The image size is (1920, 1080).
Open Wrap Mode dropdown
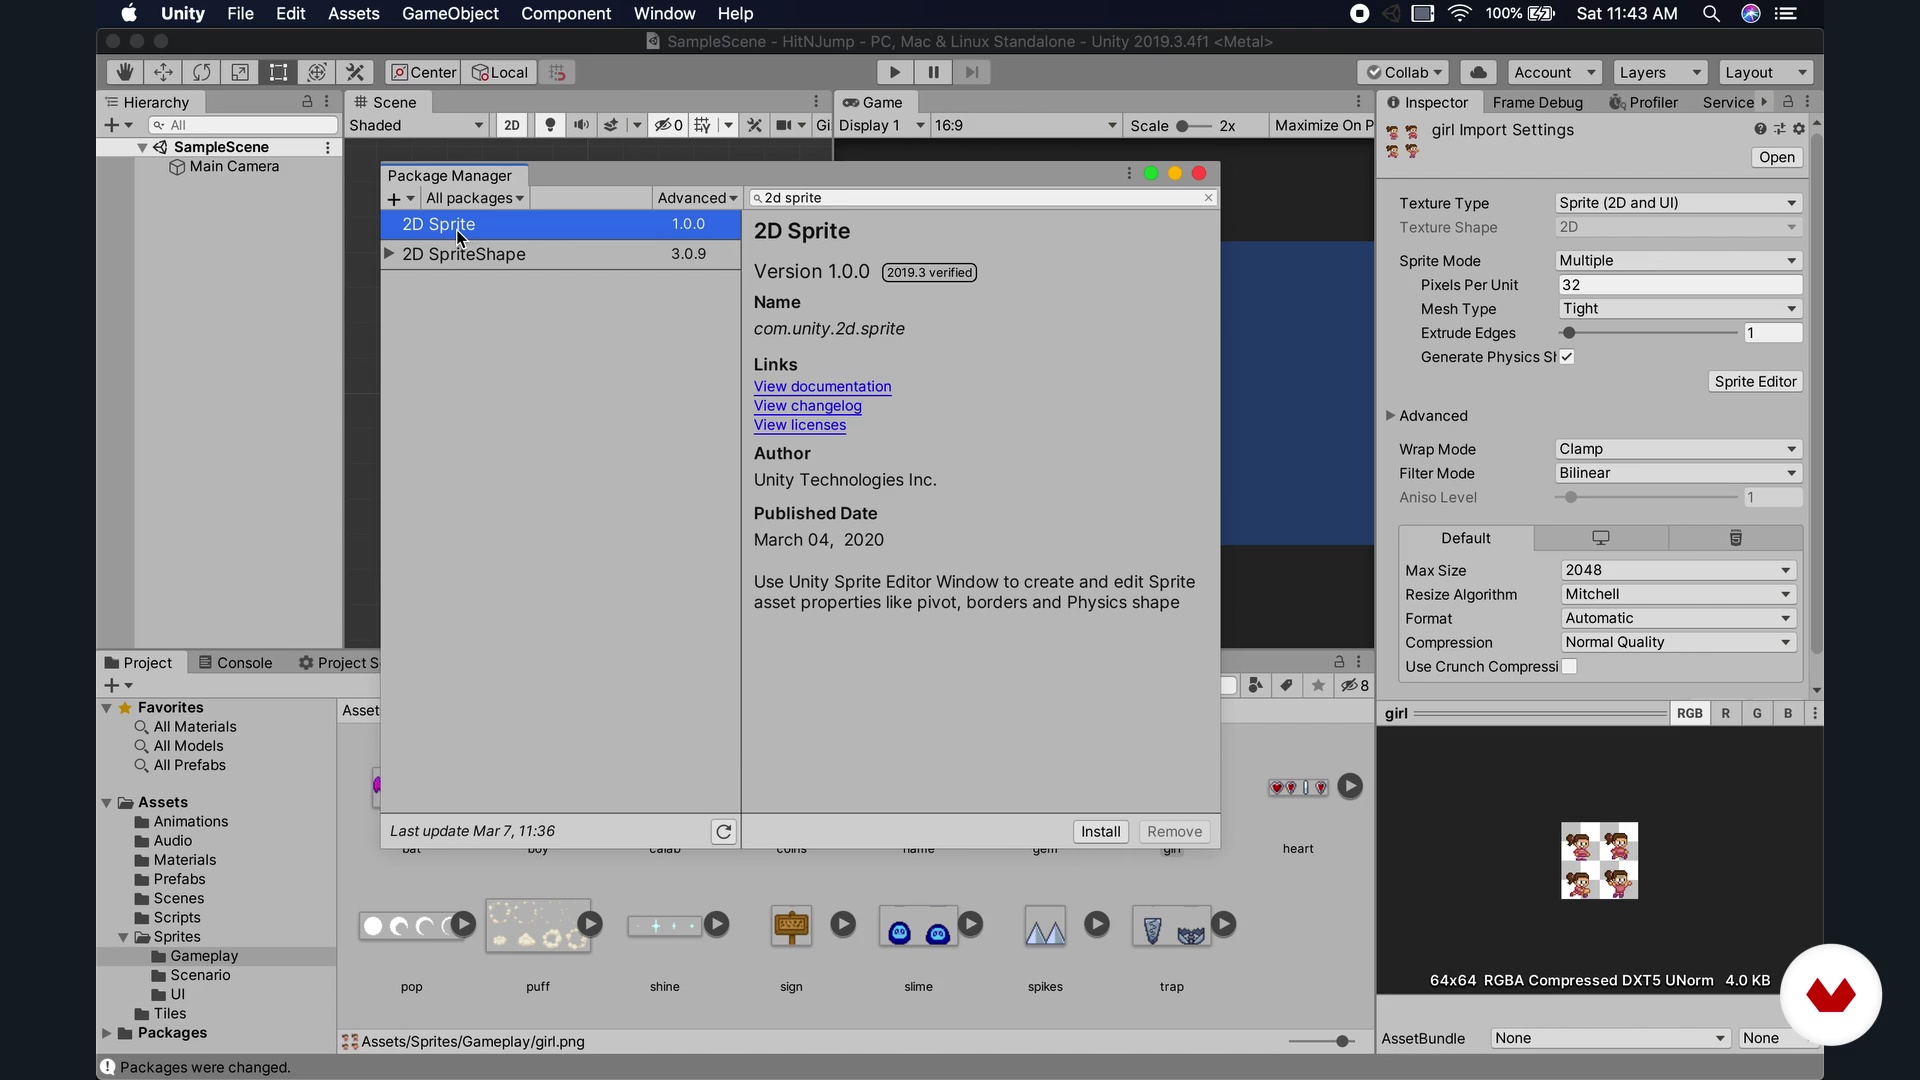pos(1679,449)
